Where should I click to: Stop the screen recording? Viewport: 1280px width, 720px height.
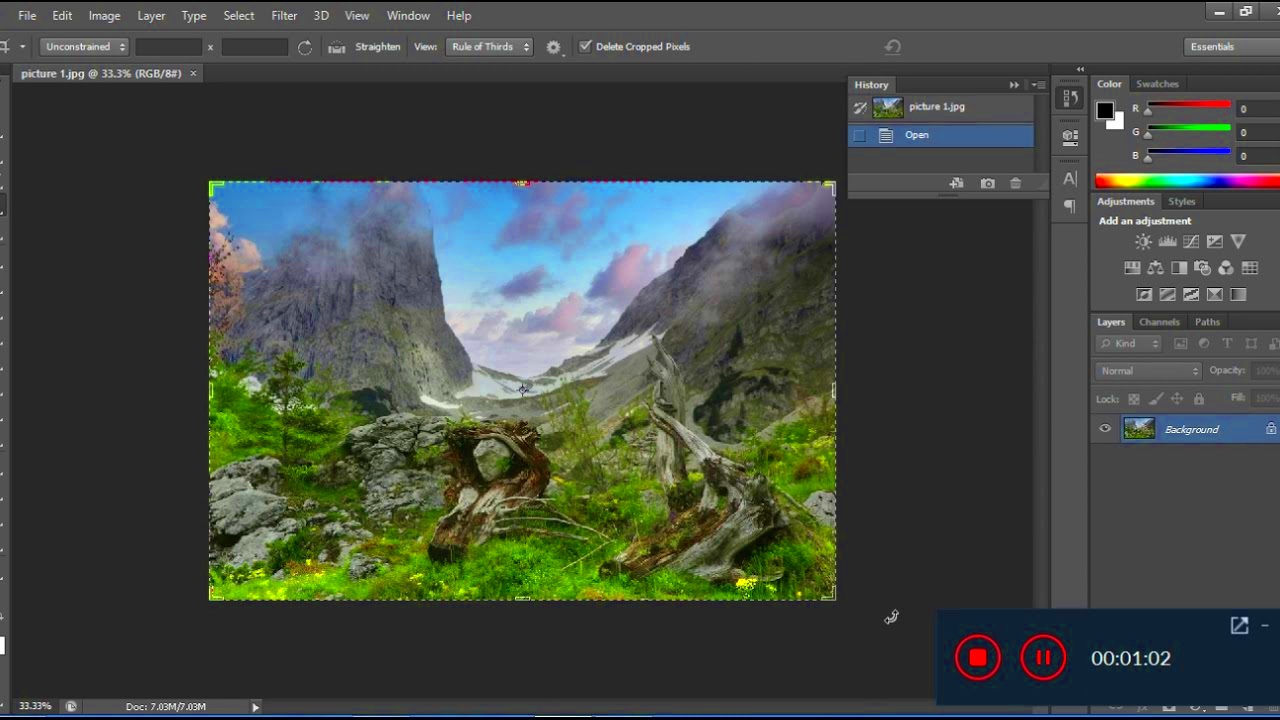click(x=977, y=658)
